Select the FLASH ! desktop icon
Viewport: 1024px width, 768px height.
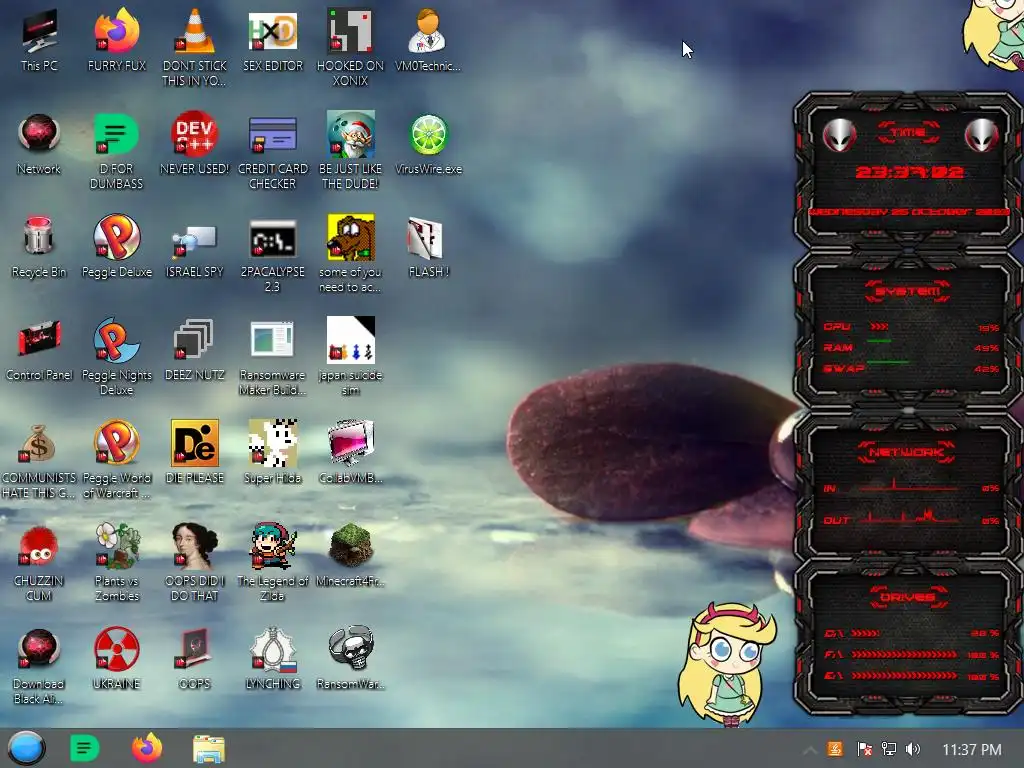pos(428,246)
